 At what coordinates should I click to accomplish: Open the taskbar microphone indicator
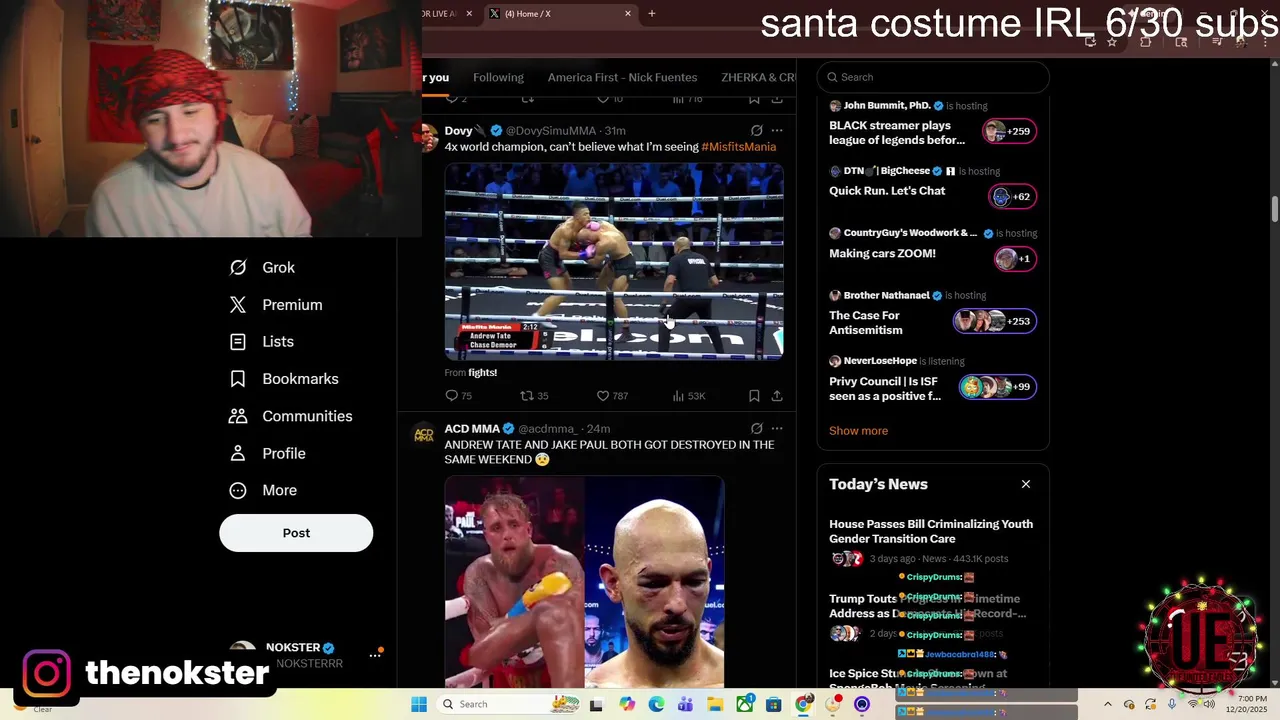pyautogui.click(x=1172, y=704)
